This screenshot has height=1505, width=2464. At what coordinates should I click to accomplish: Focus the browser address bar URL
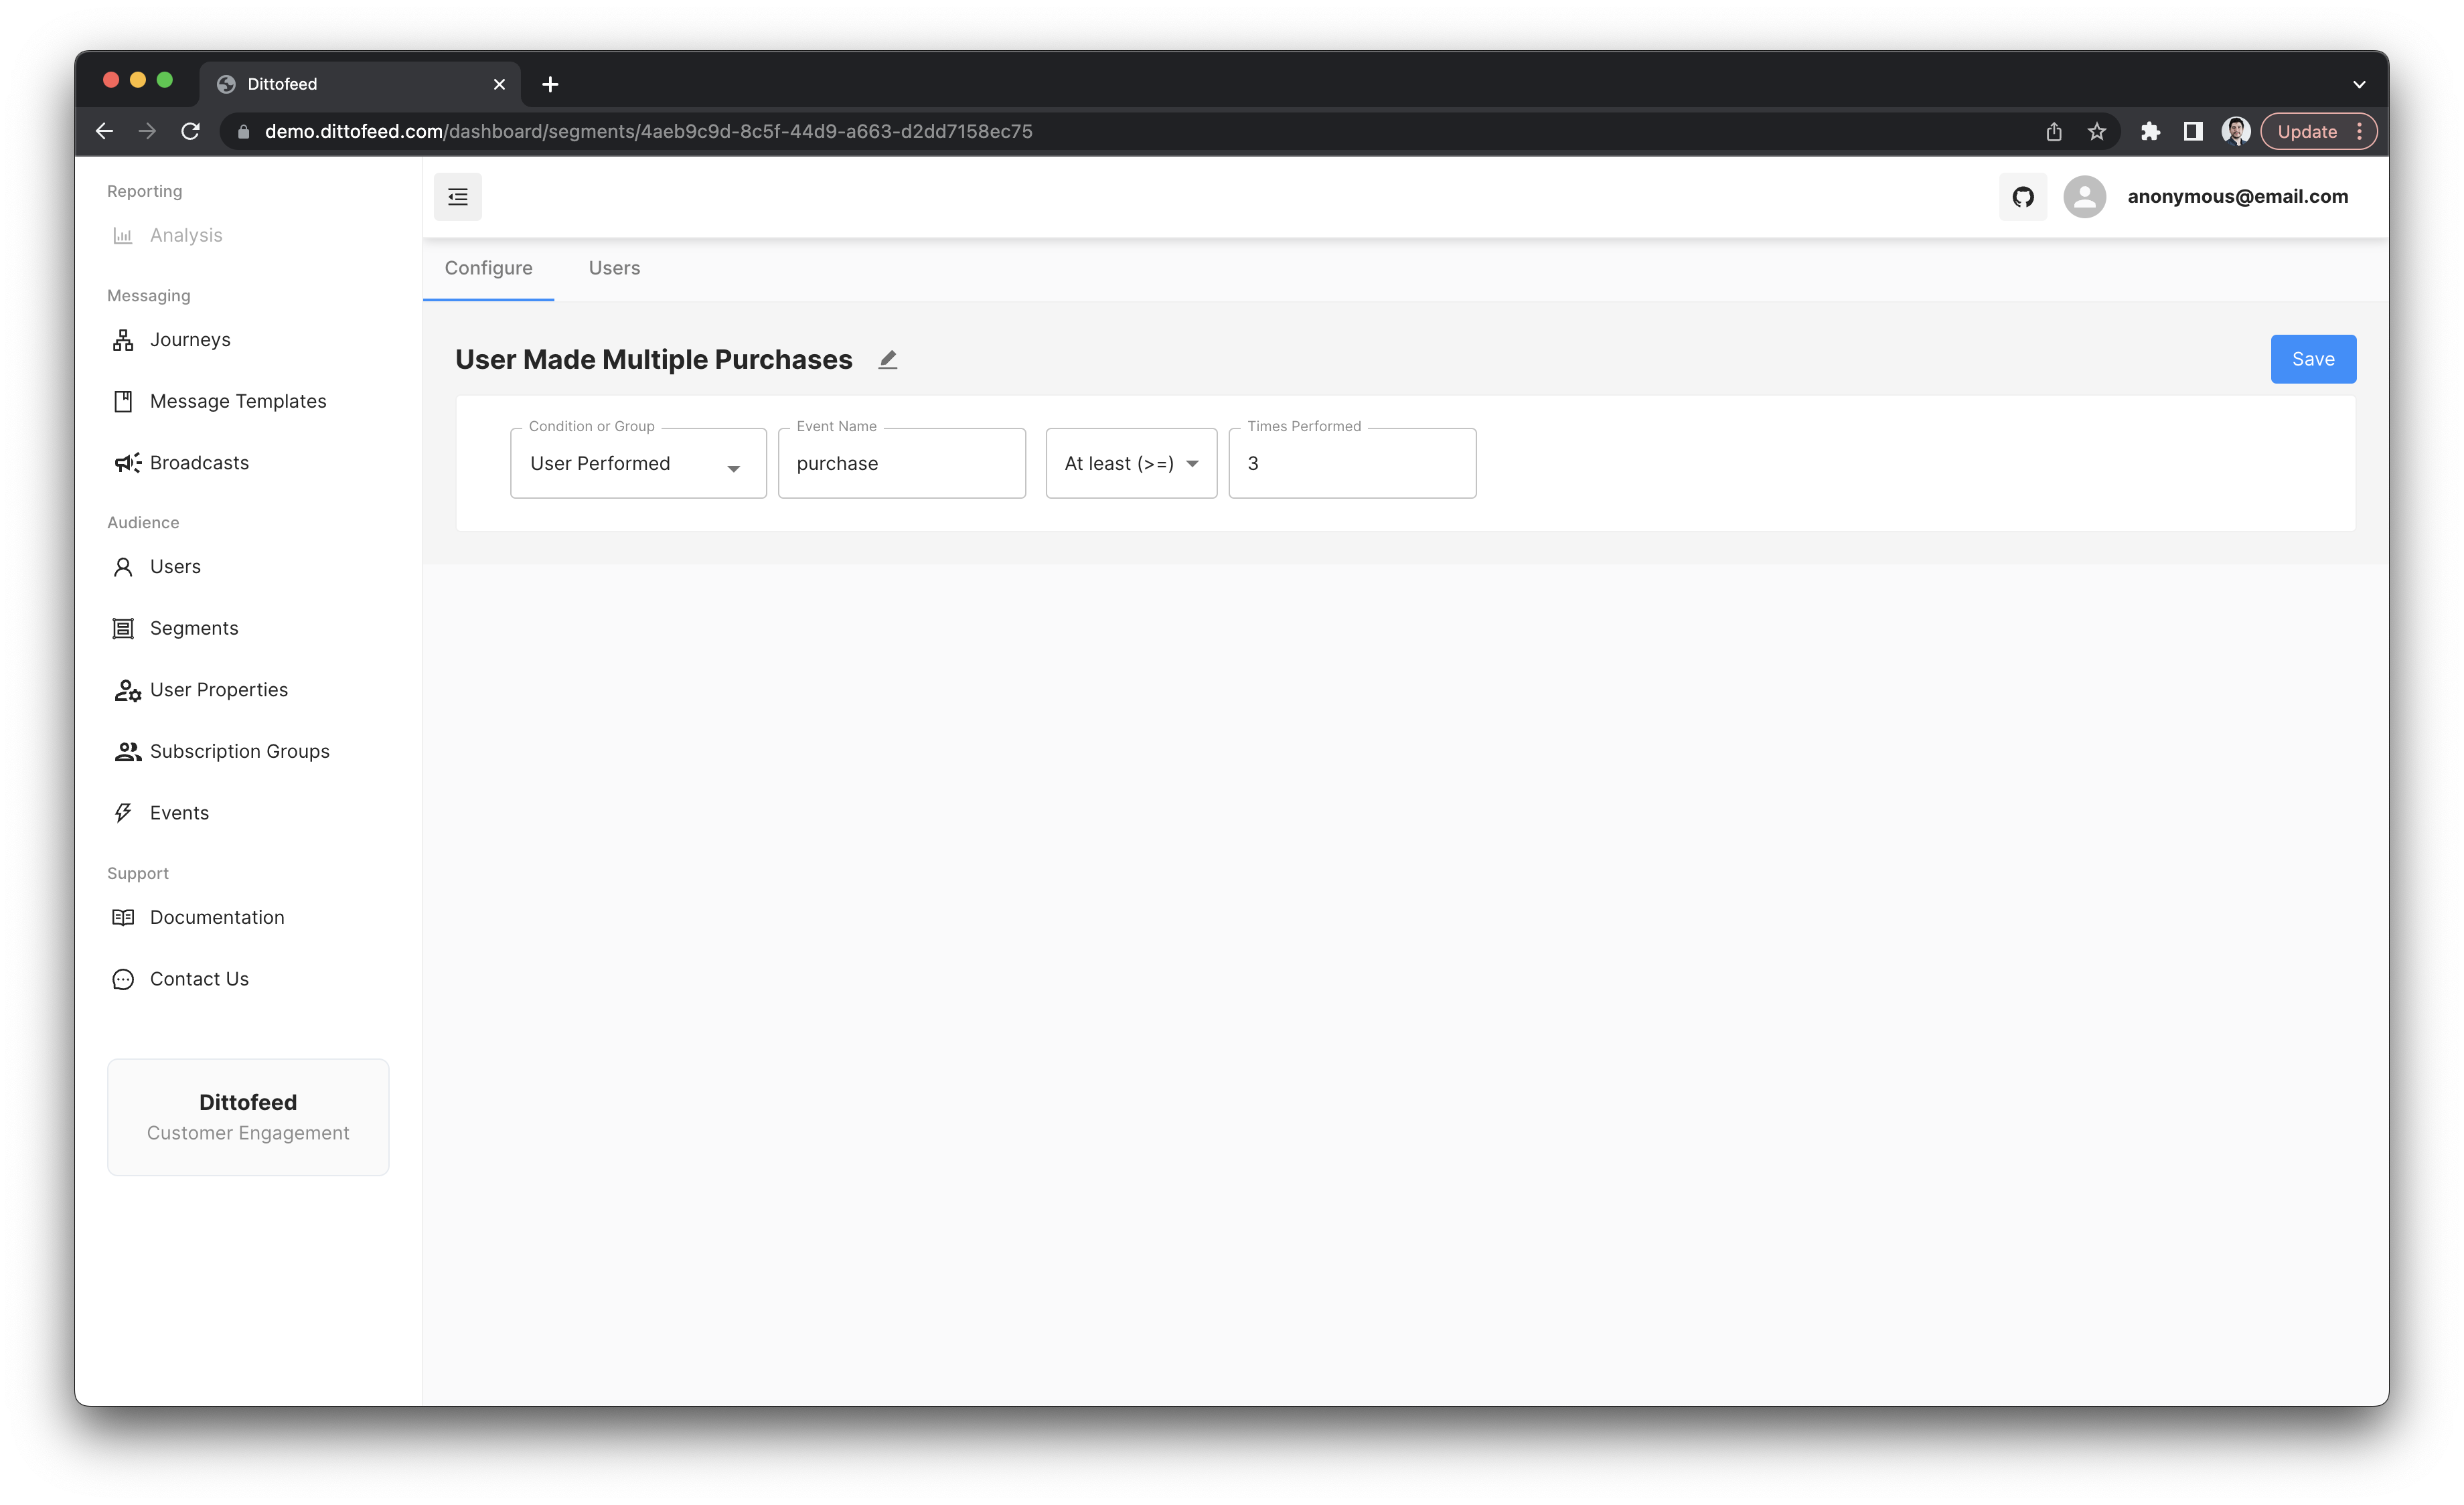click(x=648, y=131)
